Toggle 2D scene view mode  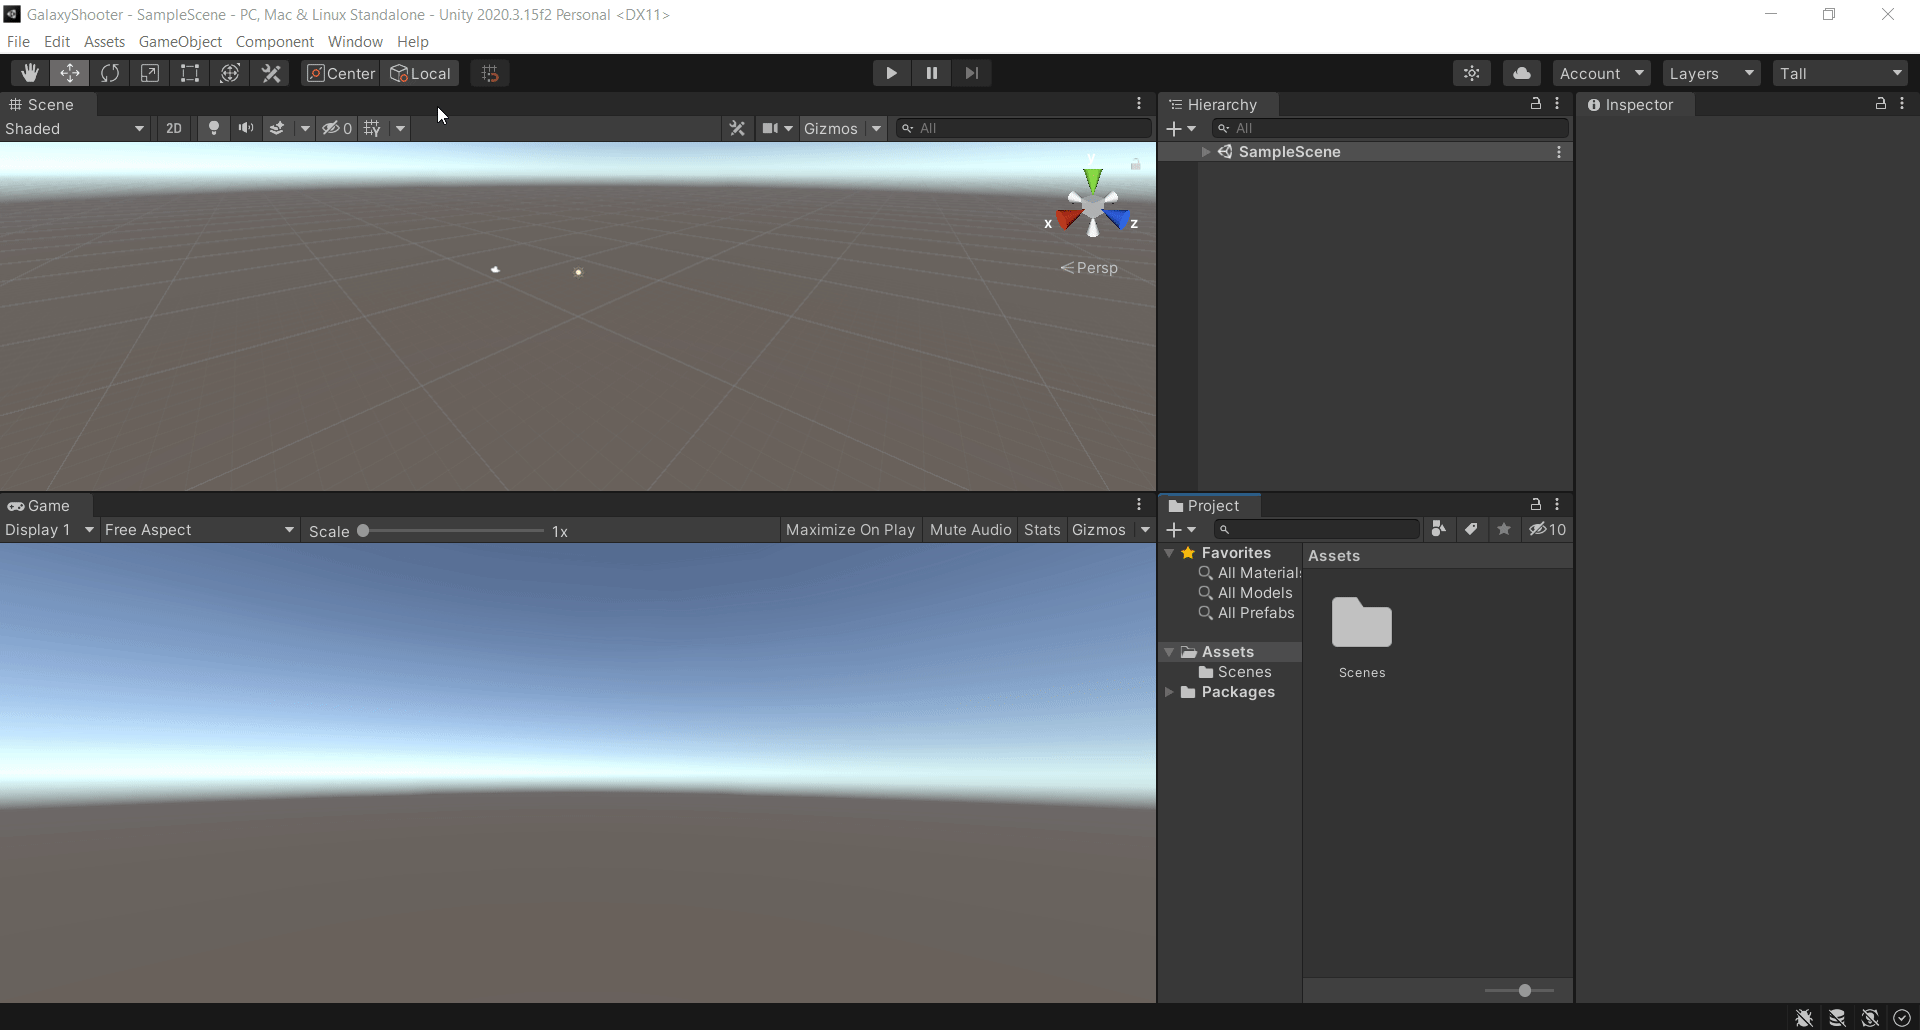(174, 128)
